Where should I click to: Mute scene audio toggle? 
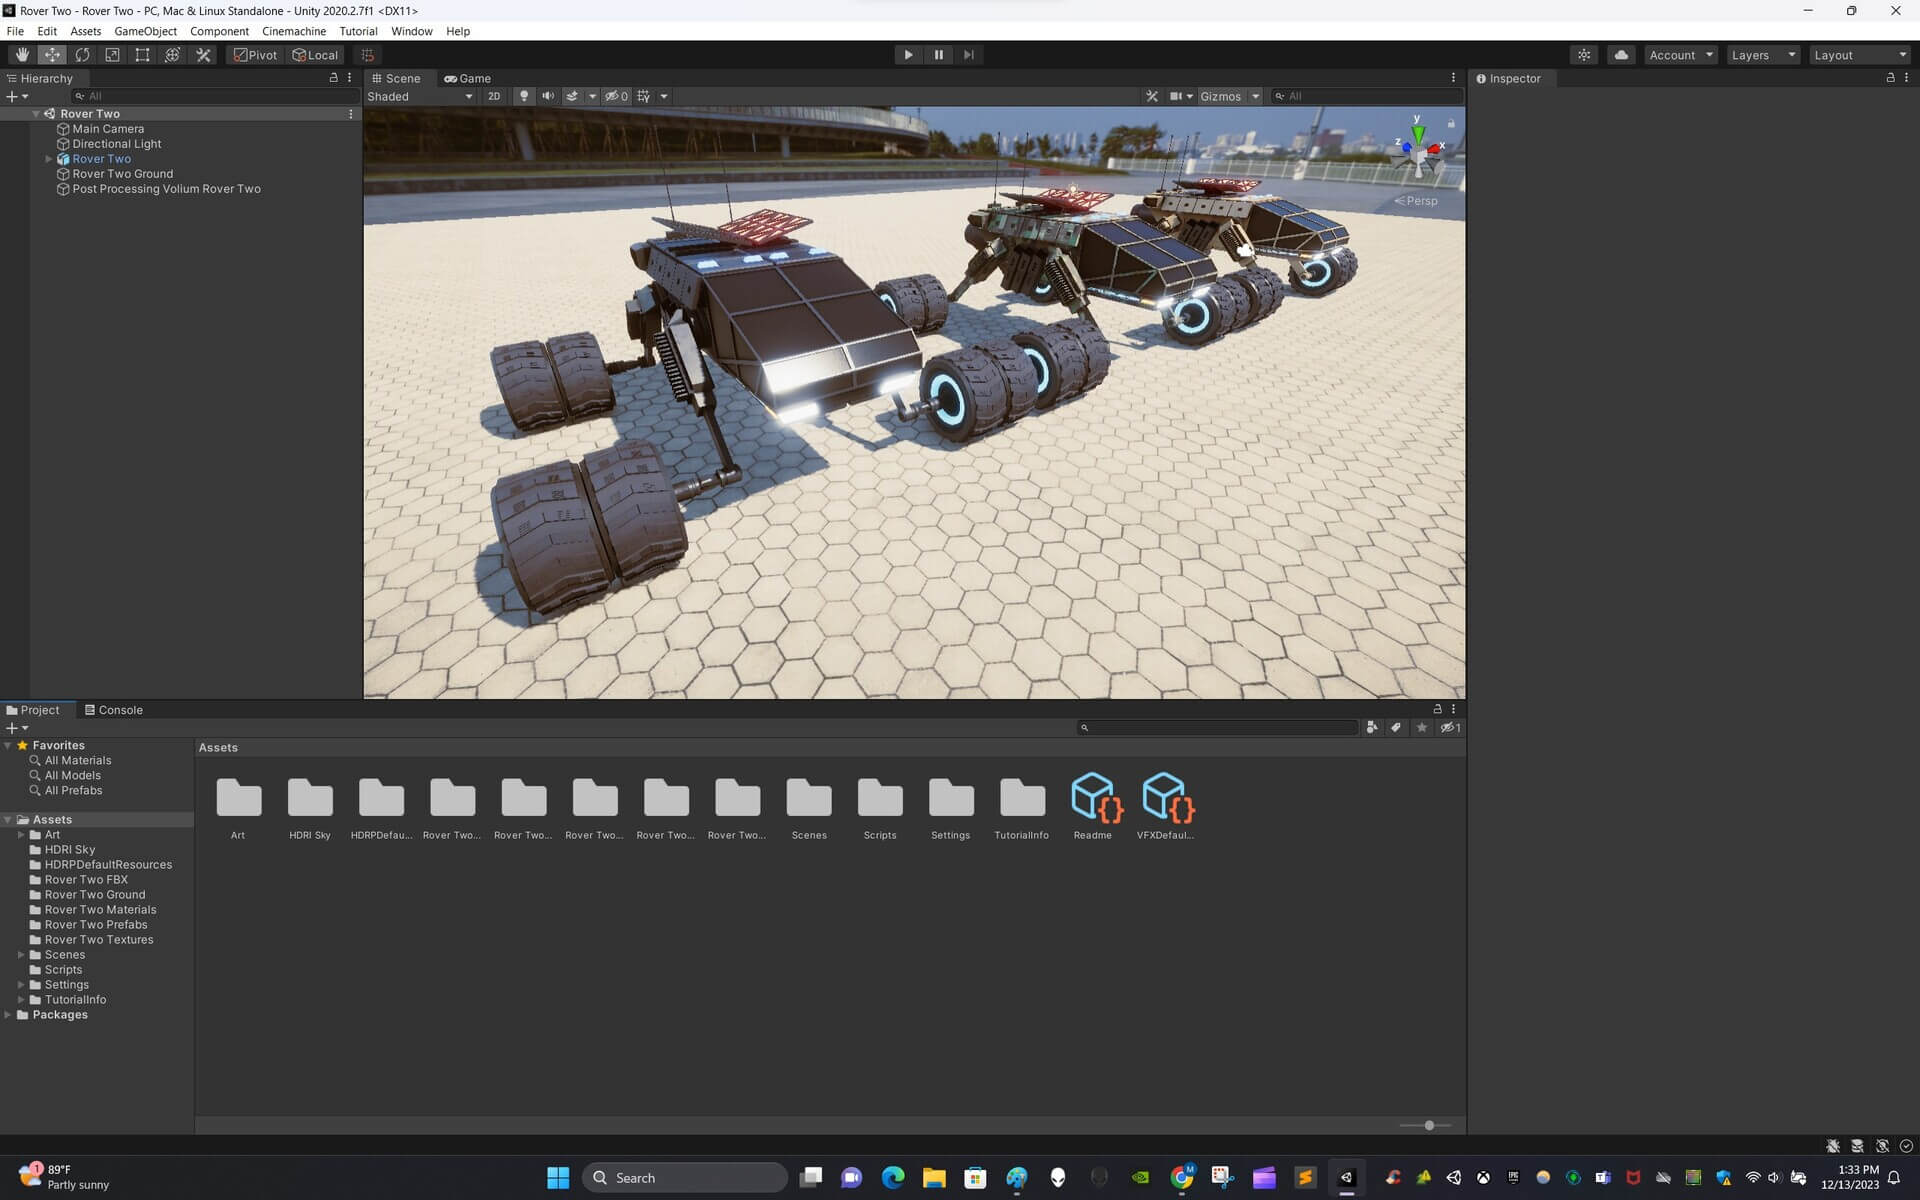[x=548, y=97]
